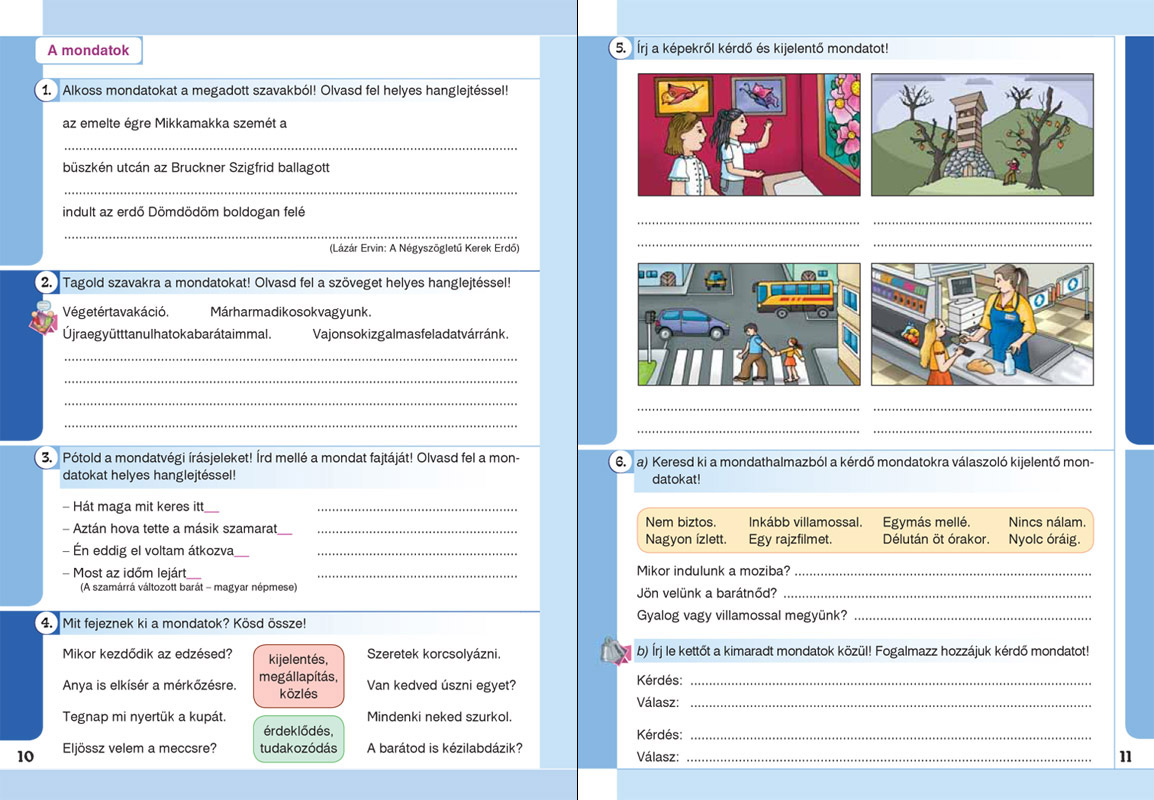Click the exercise 3 number badge
The image size is (1154, 800).
click(x=46, y=458)
